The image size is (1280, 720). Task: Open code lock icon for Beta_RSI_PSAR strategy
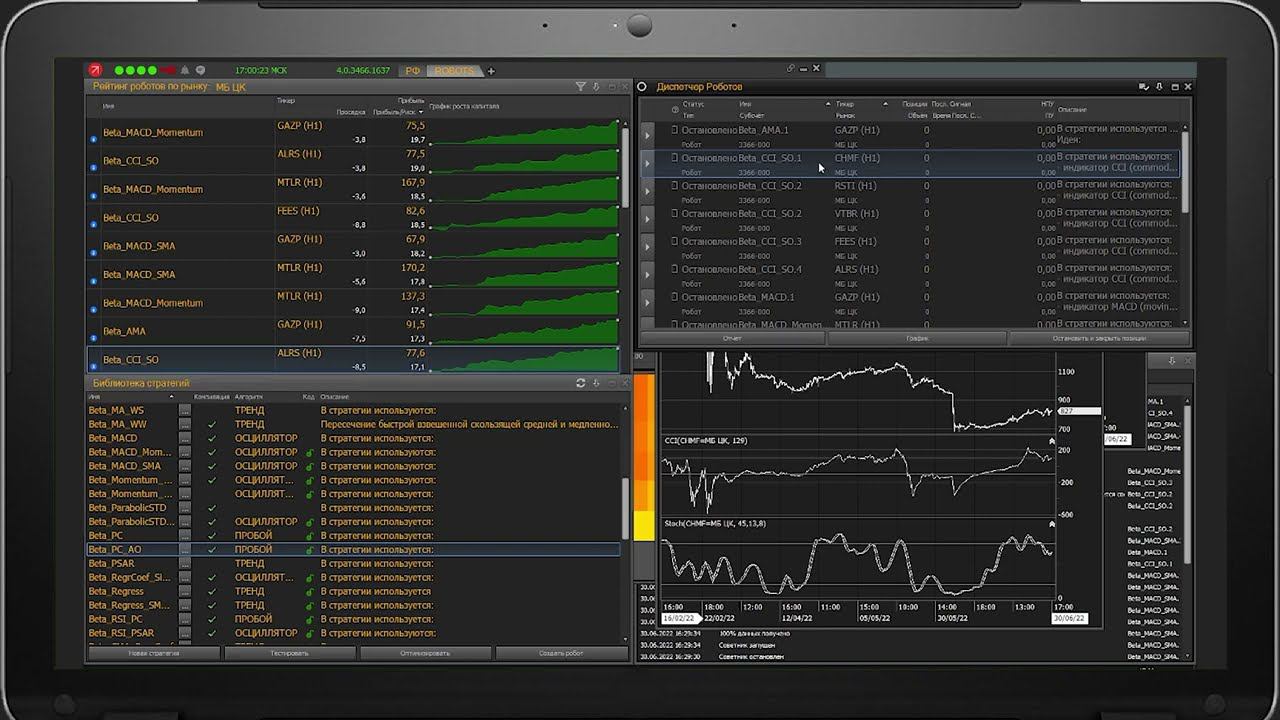310,634
